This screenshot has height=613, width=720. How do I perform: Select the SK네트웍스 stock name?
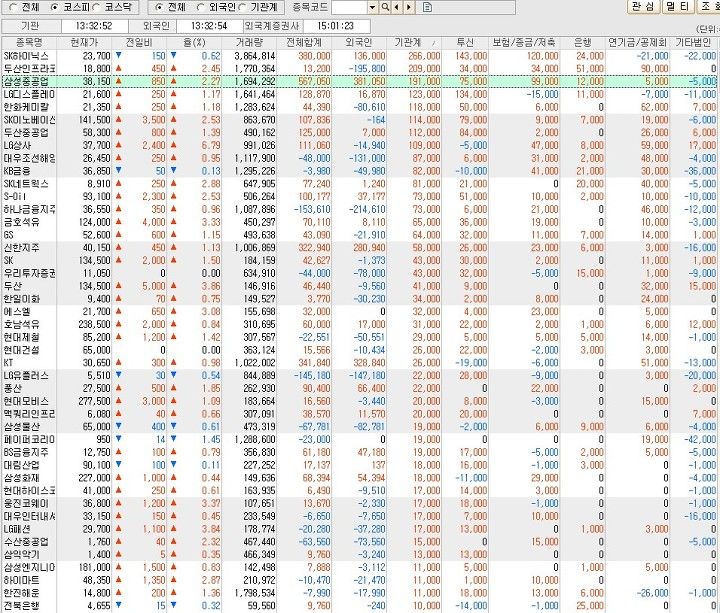coord(26,184)
